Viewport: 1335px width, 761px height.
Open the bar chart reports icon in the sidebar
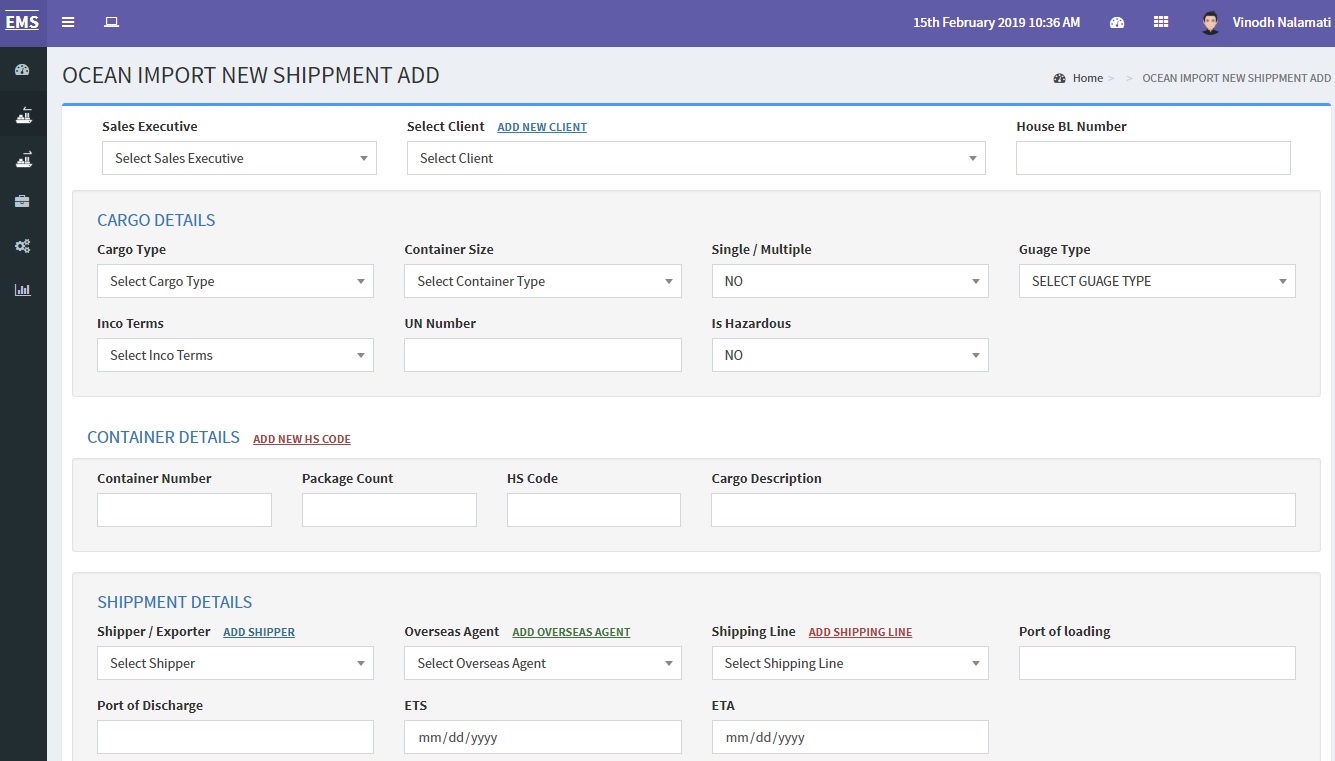[x=23, y=290]
